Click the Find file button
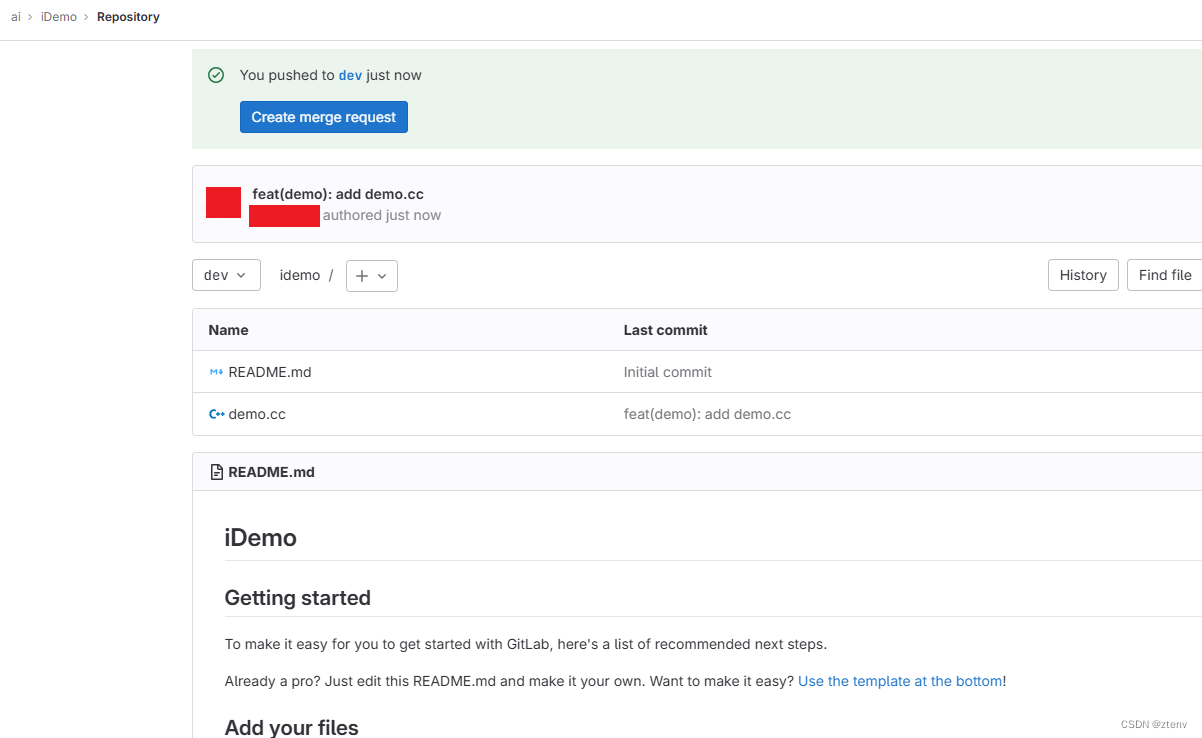 tap(1165, 275)
